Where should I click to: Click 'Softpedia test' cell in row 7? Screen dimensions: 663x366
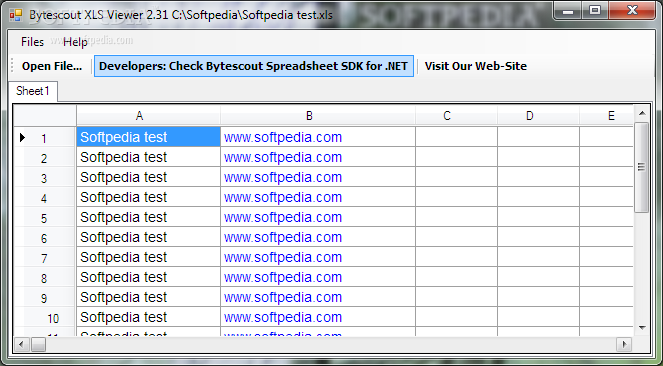click(x=148, y=257)
